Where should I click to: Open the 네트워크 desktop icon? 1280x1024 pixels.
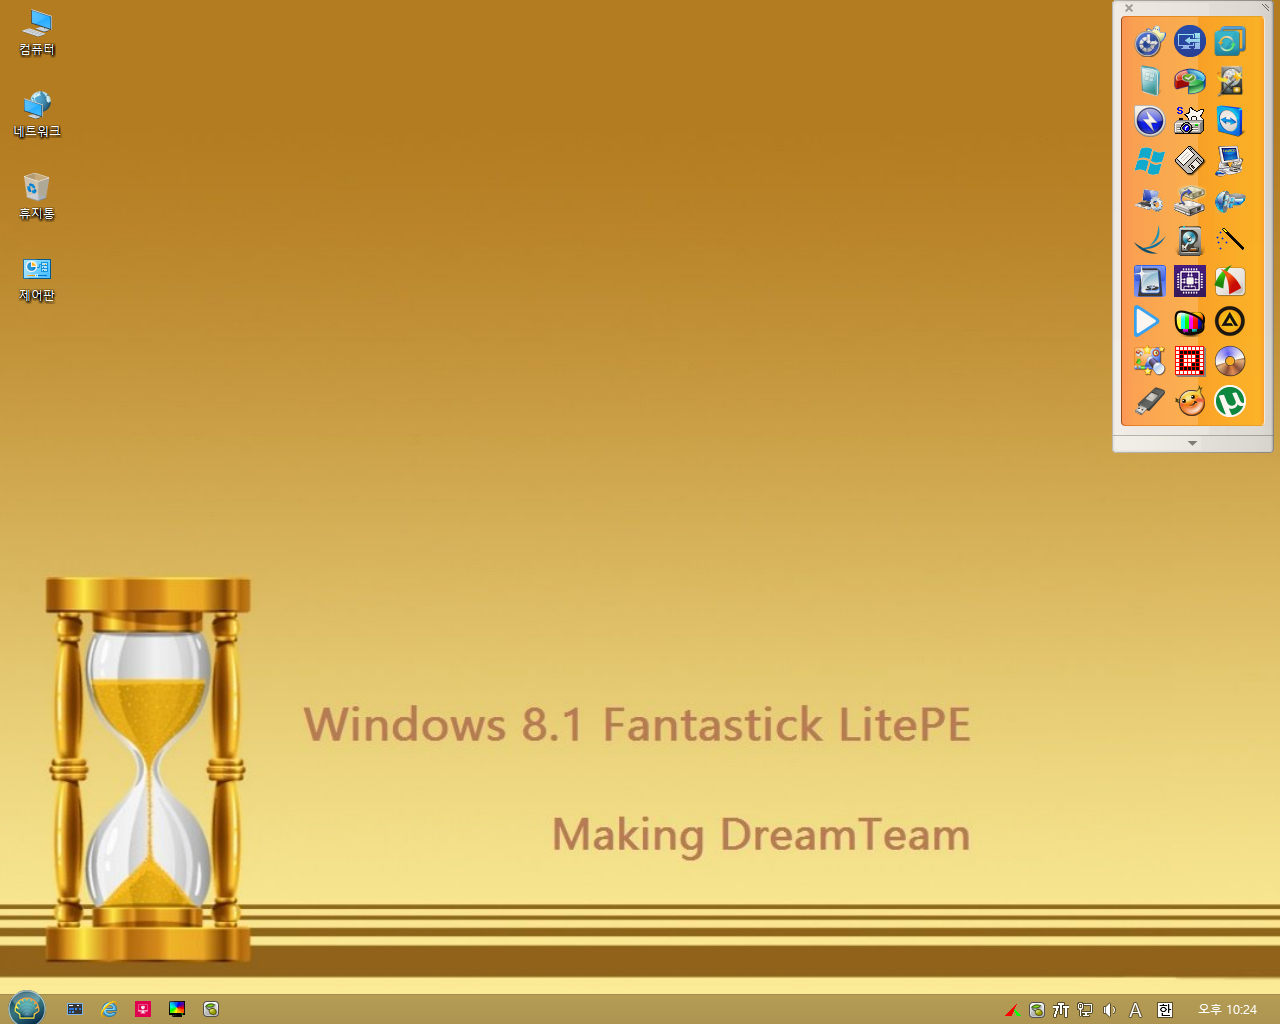coord(37,114)
